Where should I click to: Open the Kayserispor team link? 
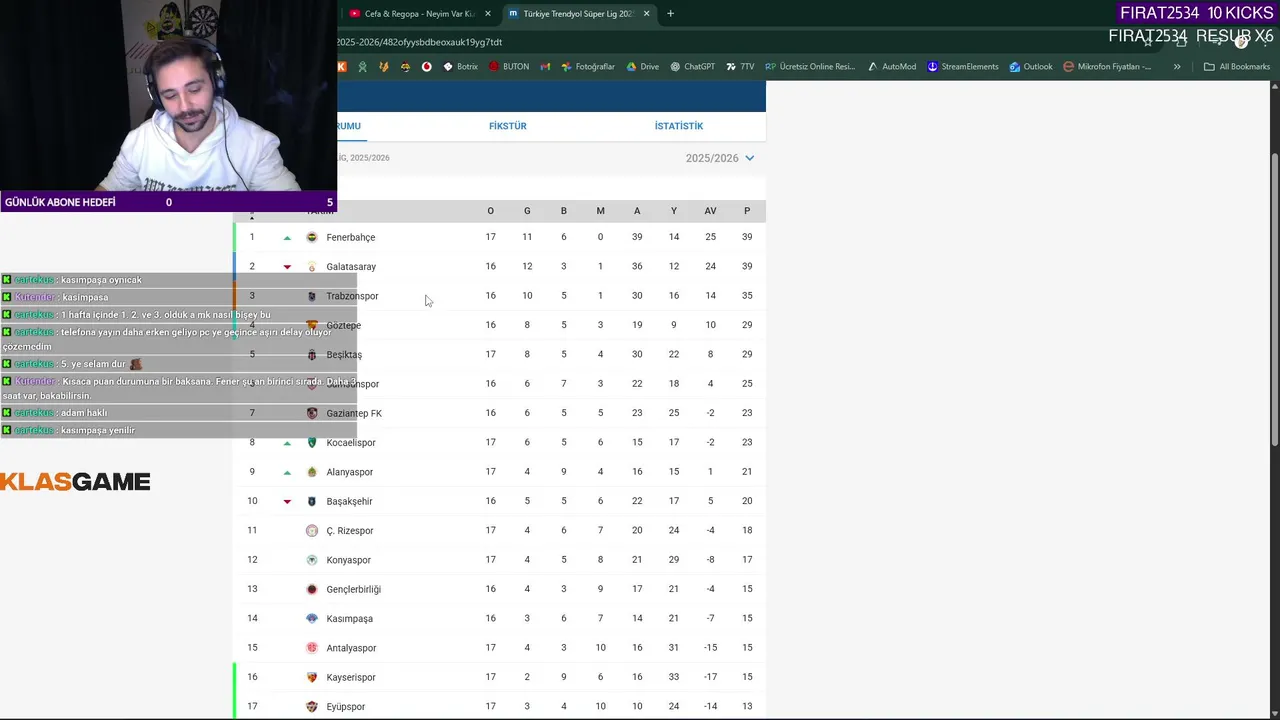351,678
